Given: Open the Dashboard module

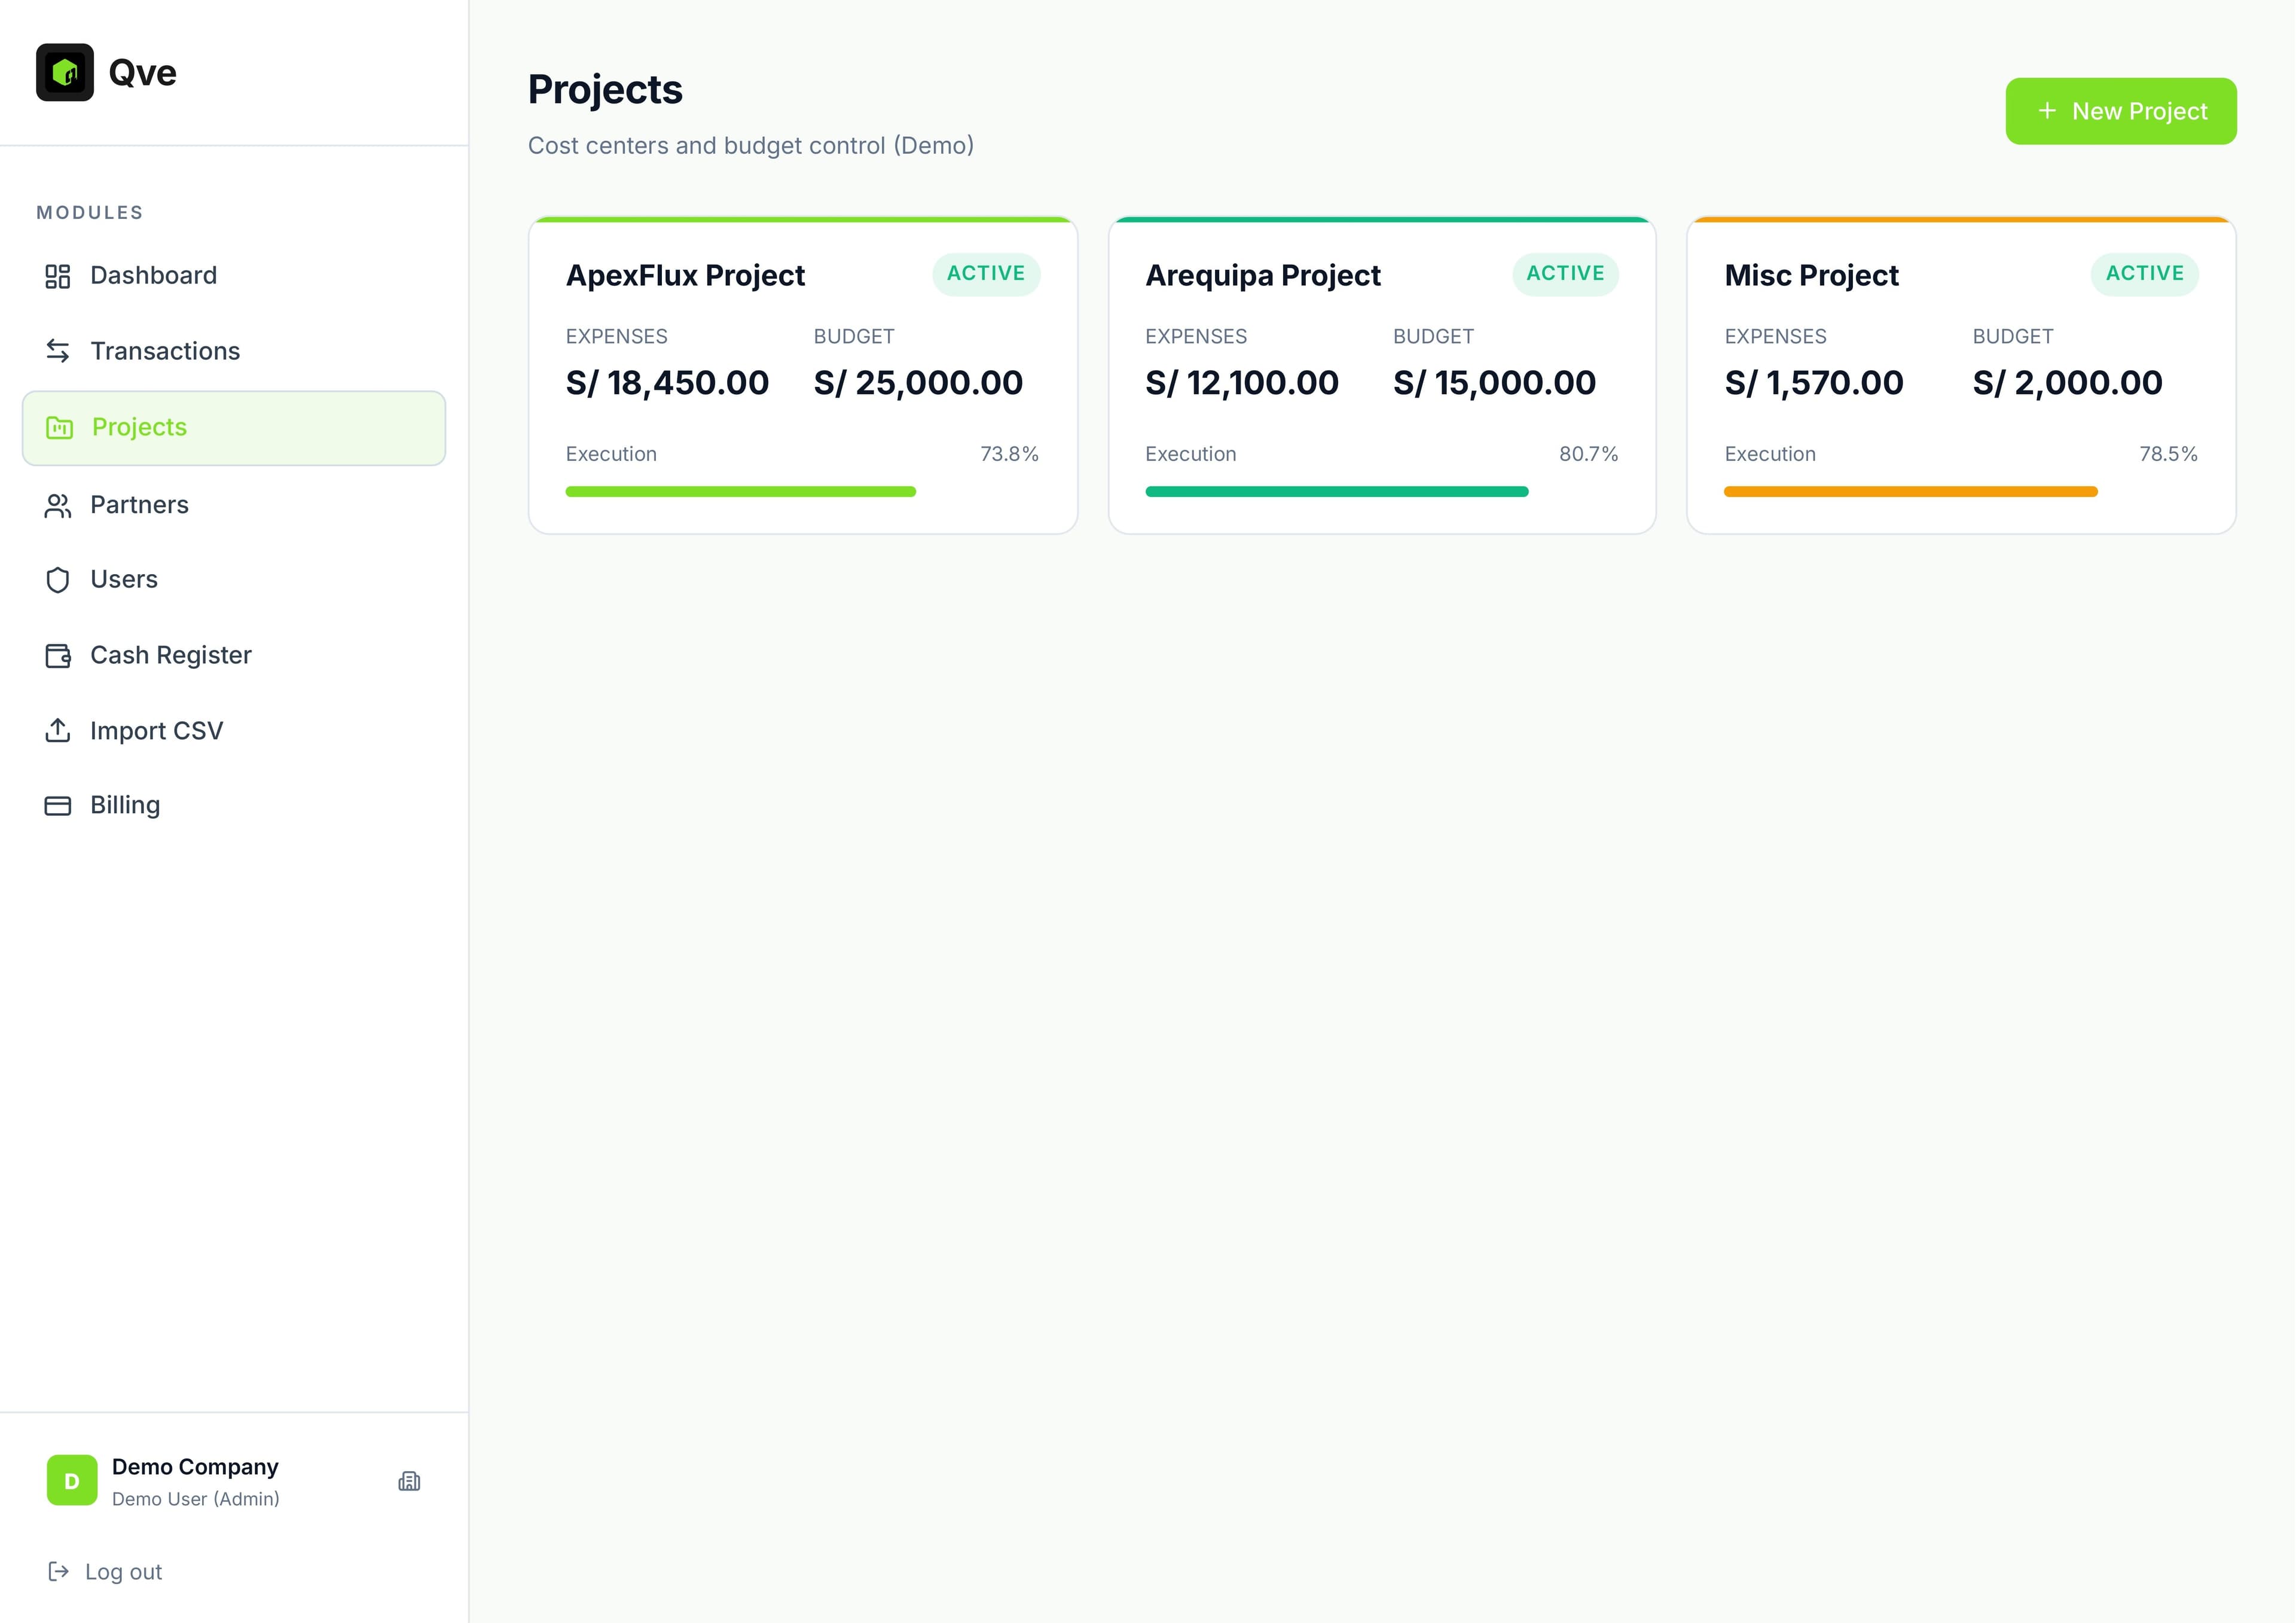Looking at the screenshot, I should point(153,275).
